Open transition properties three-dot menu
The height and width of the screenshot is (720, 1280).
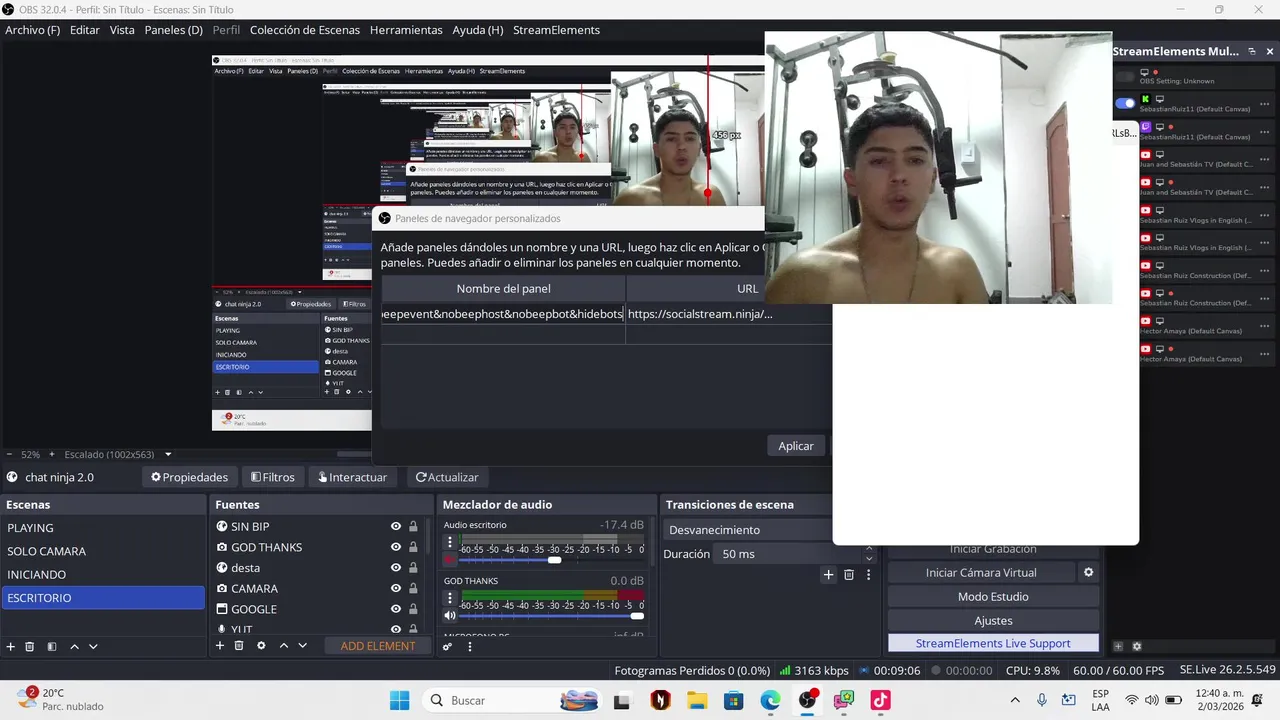pyautogui.click(x=868, y=574)
